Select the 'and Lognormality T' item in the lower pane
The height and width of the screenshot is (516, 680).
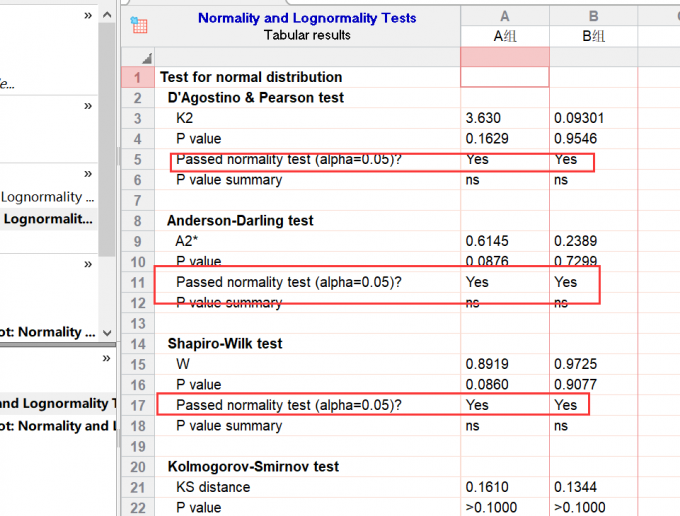pyautogui.click(x=55, y=403)
